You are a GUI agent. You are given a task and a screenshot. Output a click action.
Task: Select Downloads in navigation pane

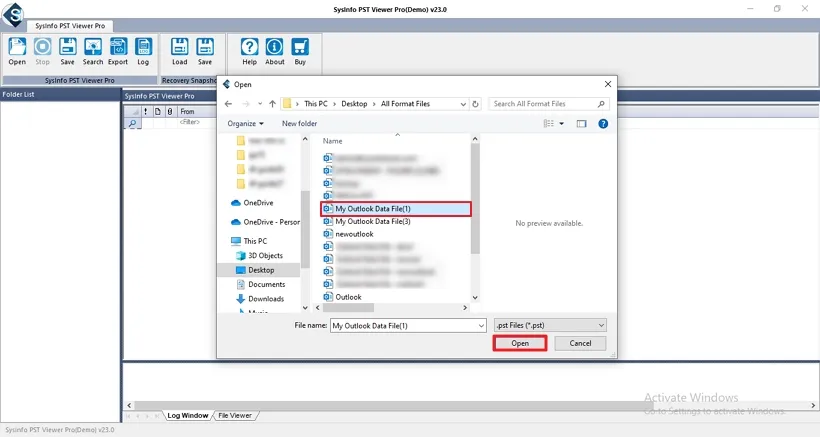pyautogui.click(x=265, y=299)
